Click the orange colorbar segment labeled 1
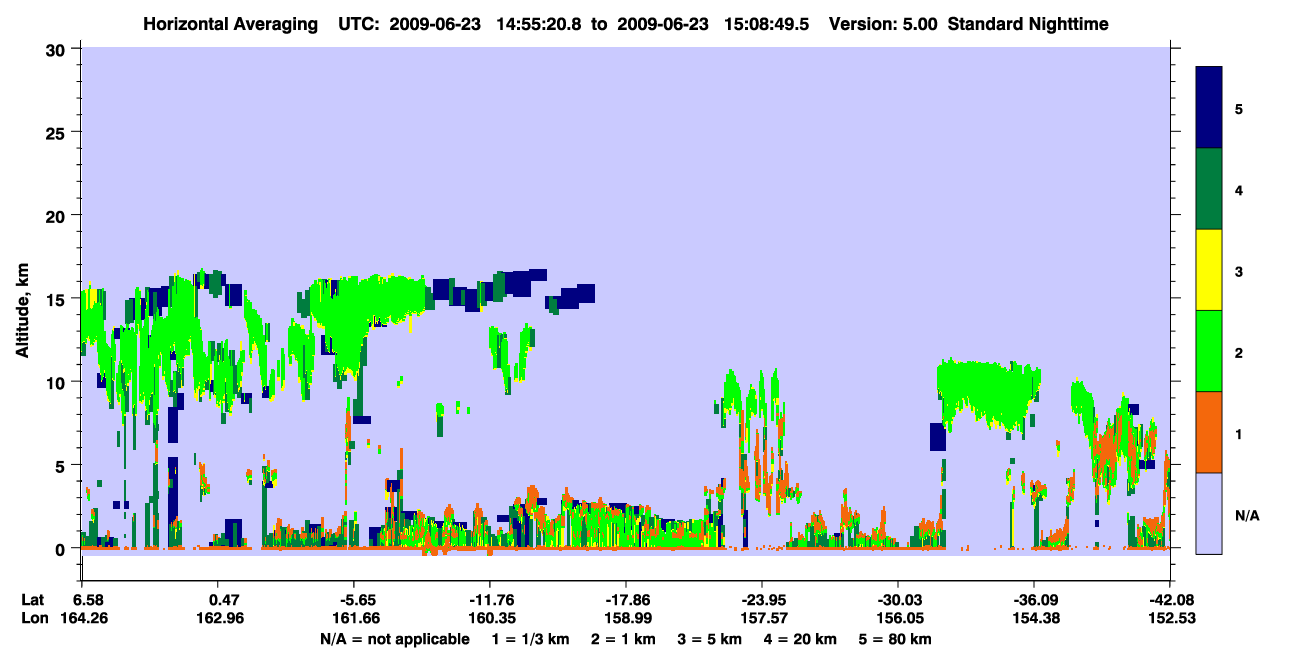Image resolution: width=1300 pixels, height=667 pixels. 1209,432
